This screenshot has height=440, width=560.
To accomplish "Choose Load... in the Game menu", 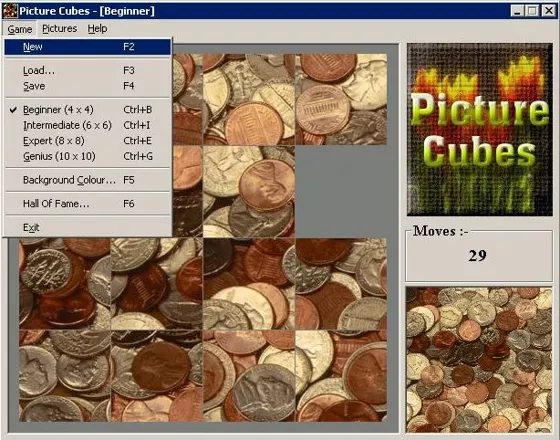I will pyautogui.click(x=88, y=71).
